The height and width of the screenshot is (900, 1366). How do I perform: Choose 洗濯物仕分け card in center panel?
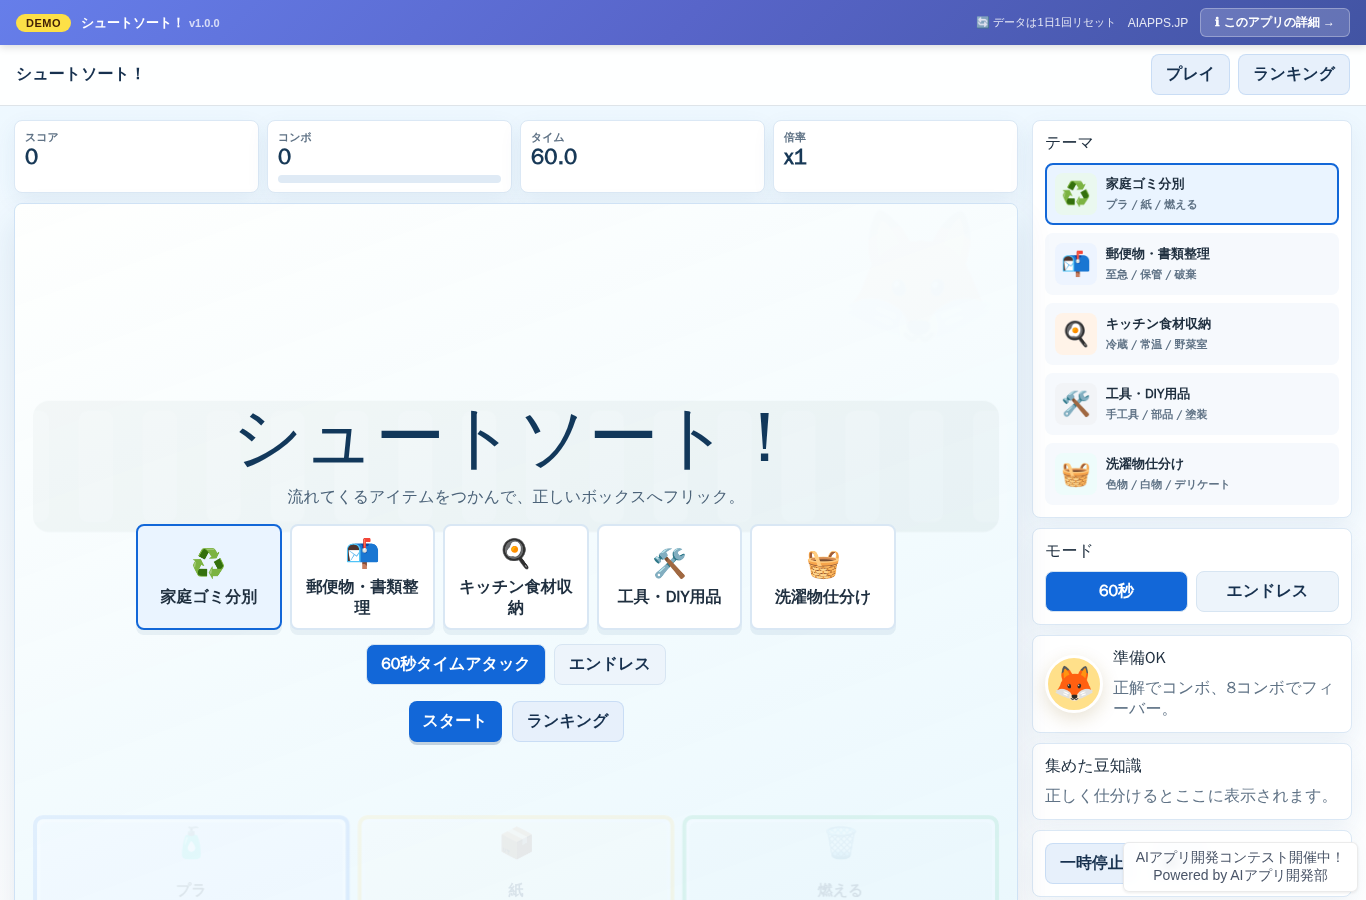pos(823,577)
